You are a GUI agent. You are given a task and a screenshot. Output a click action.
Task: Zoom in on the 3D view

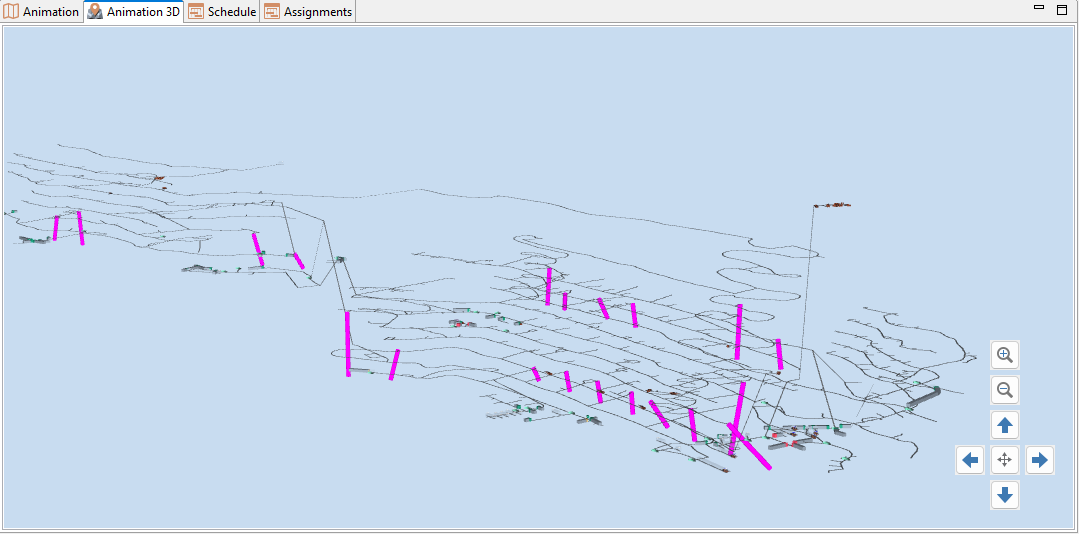pyautogui.click(x=1005, y=355)
